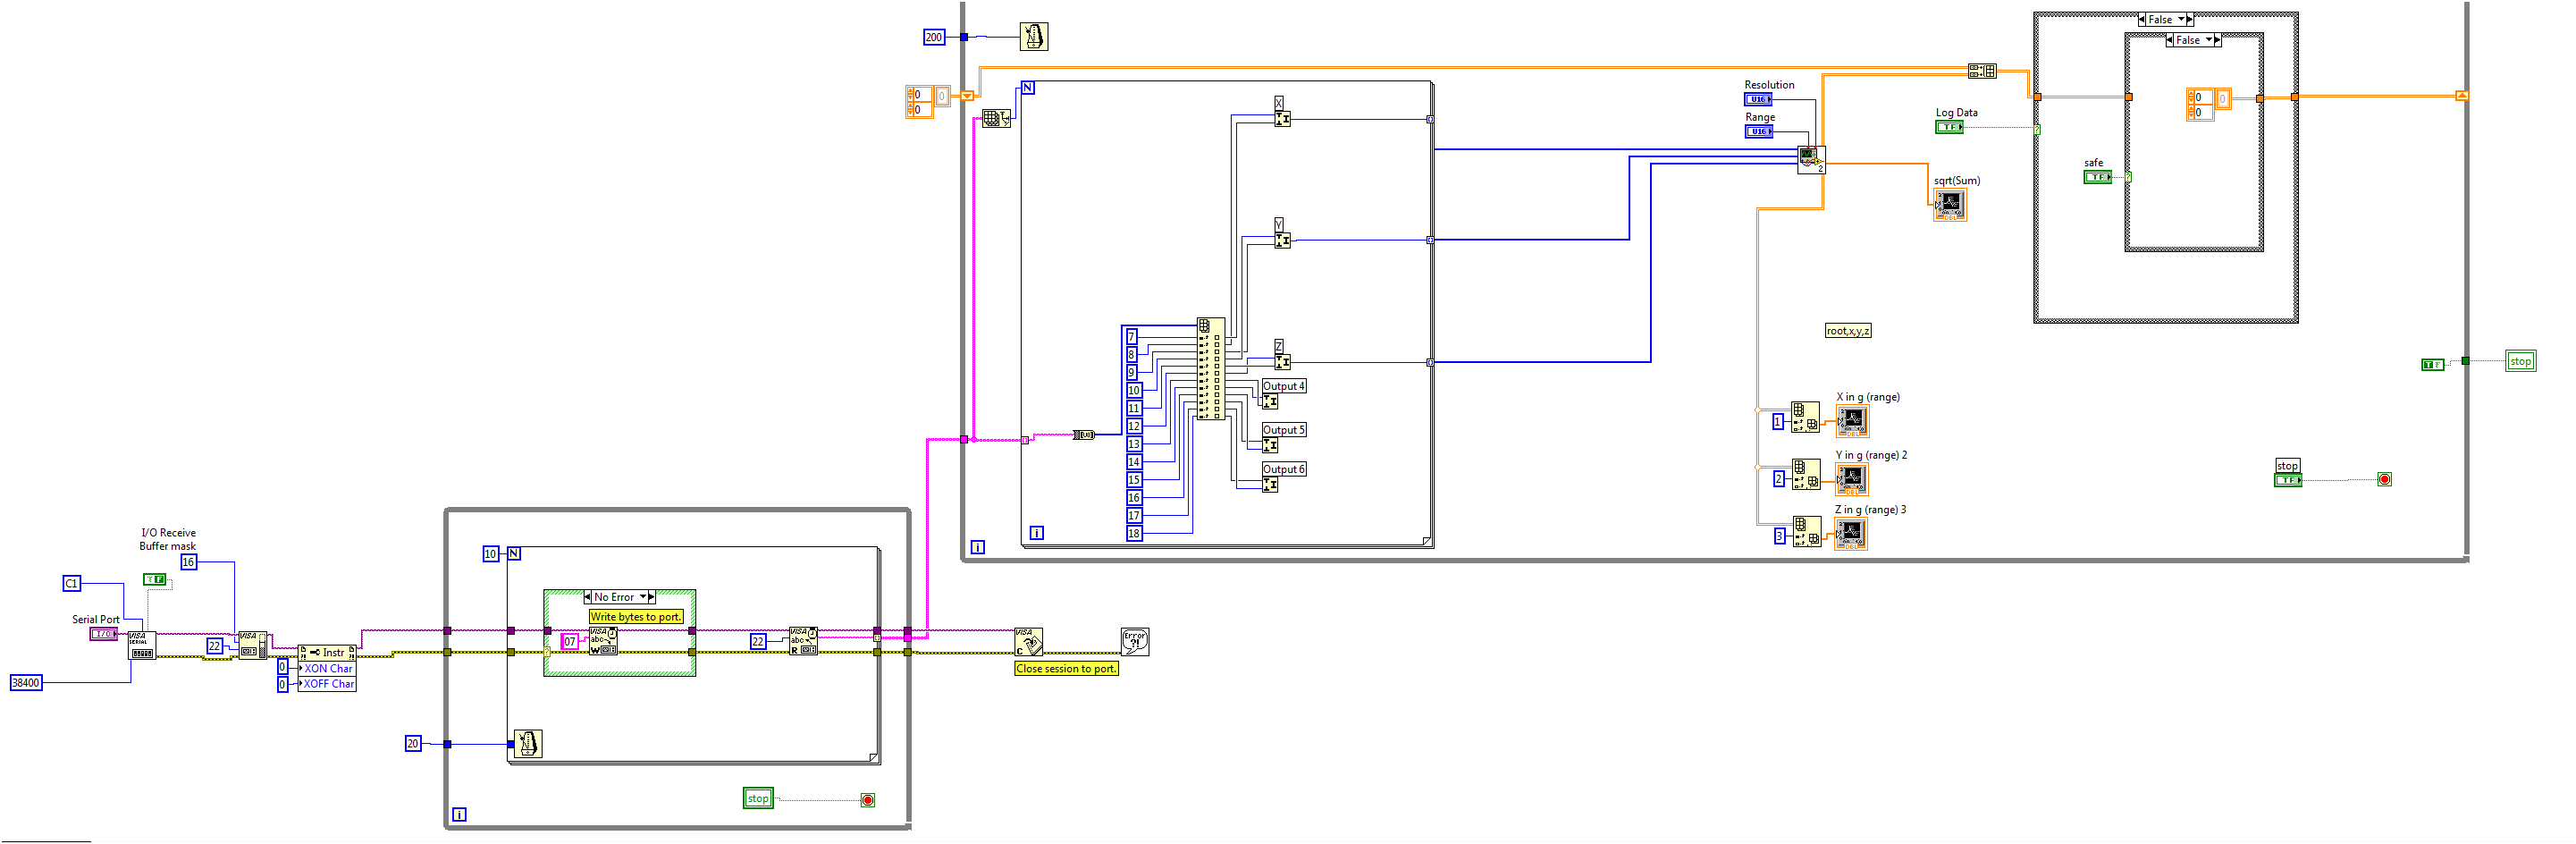Select the VISA Write node
2576x844 pixels.
[x=603, y=641]
